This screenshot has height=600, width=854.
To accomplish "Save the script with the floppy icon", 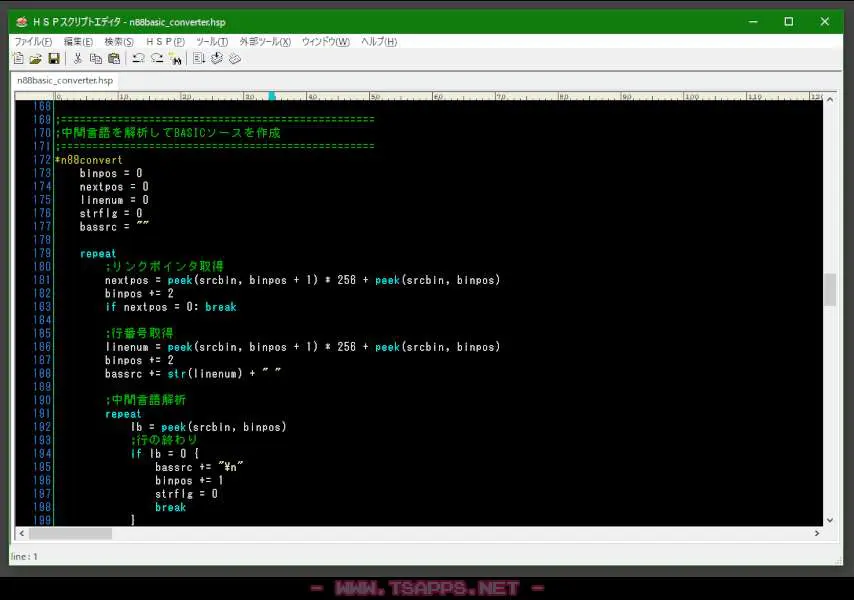I will point(54,59).
